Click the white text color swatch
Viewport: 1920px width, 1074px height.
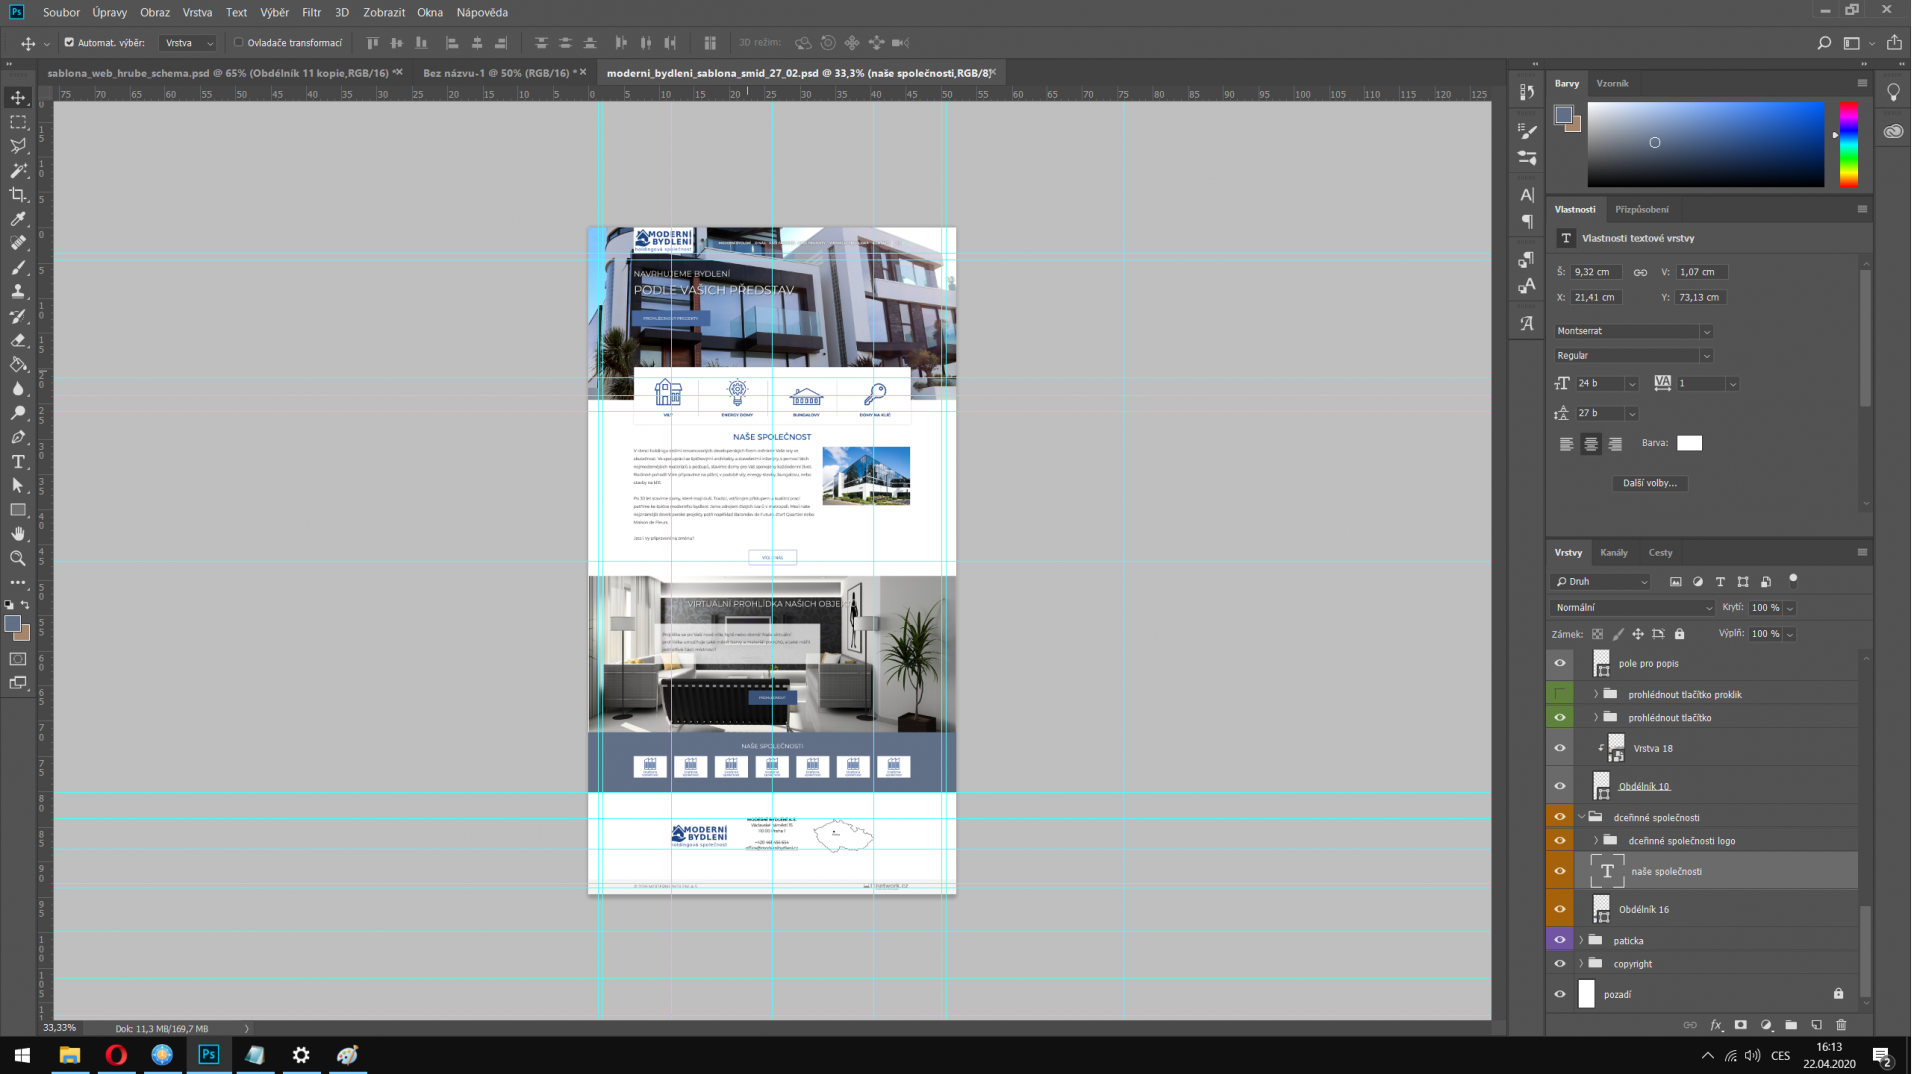(x=1689, y=443)
